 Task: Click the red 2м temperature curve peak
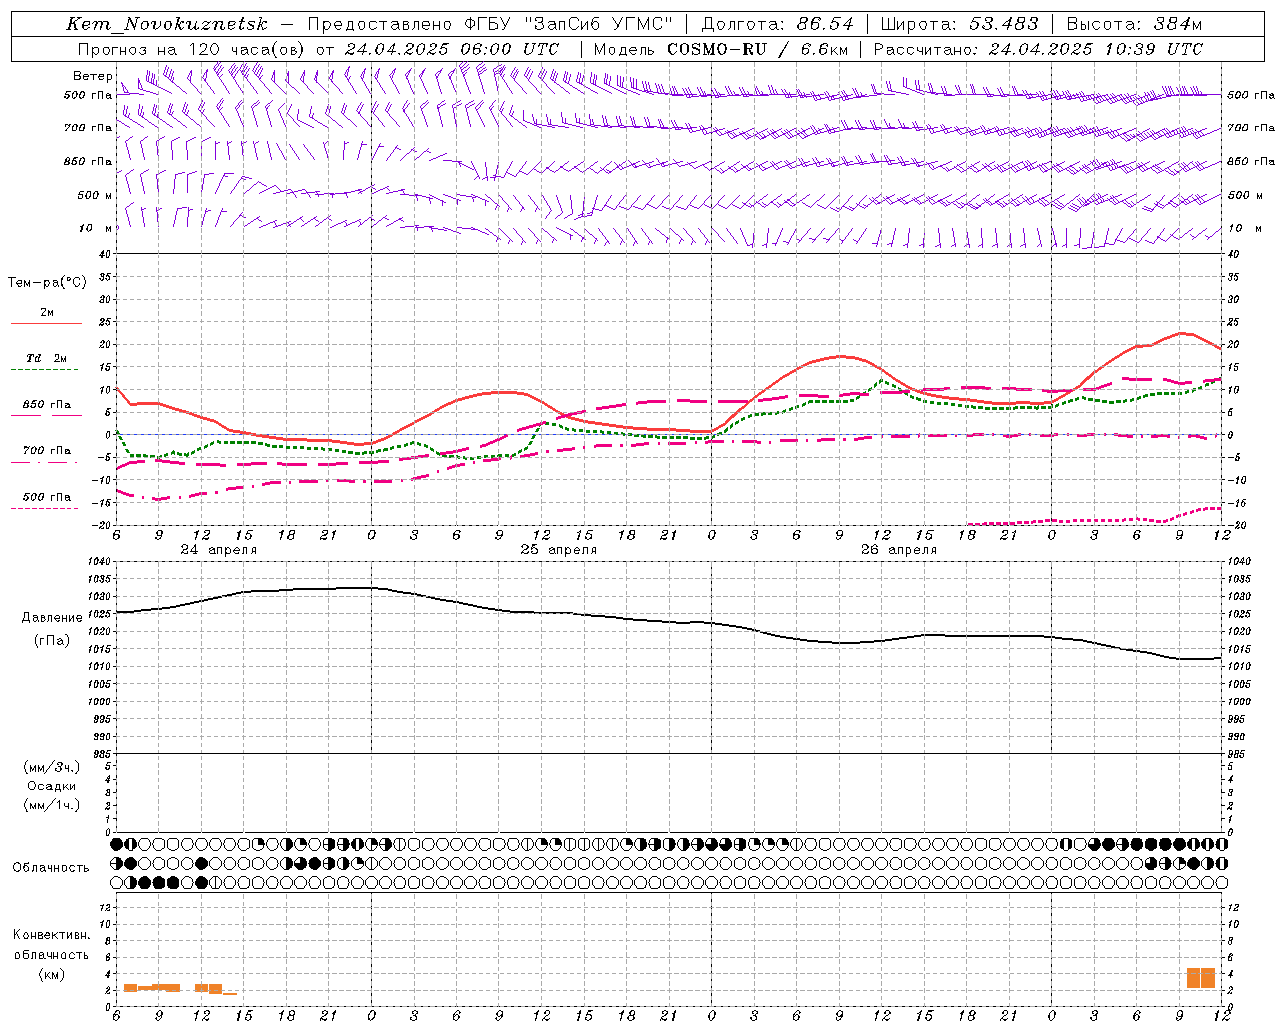(x=1182, y=333)
